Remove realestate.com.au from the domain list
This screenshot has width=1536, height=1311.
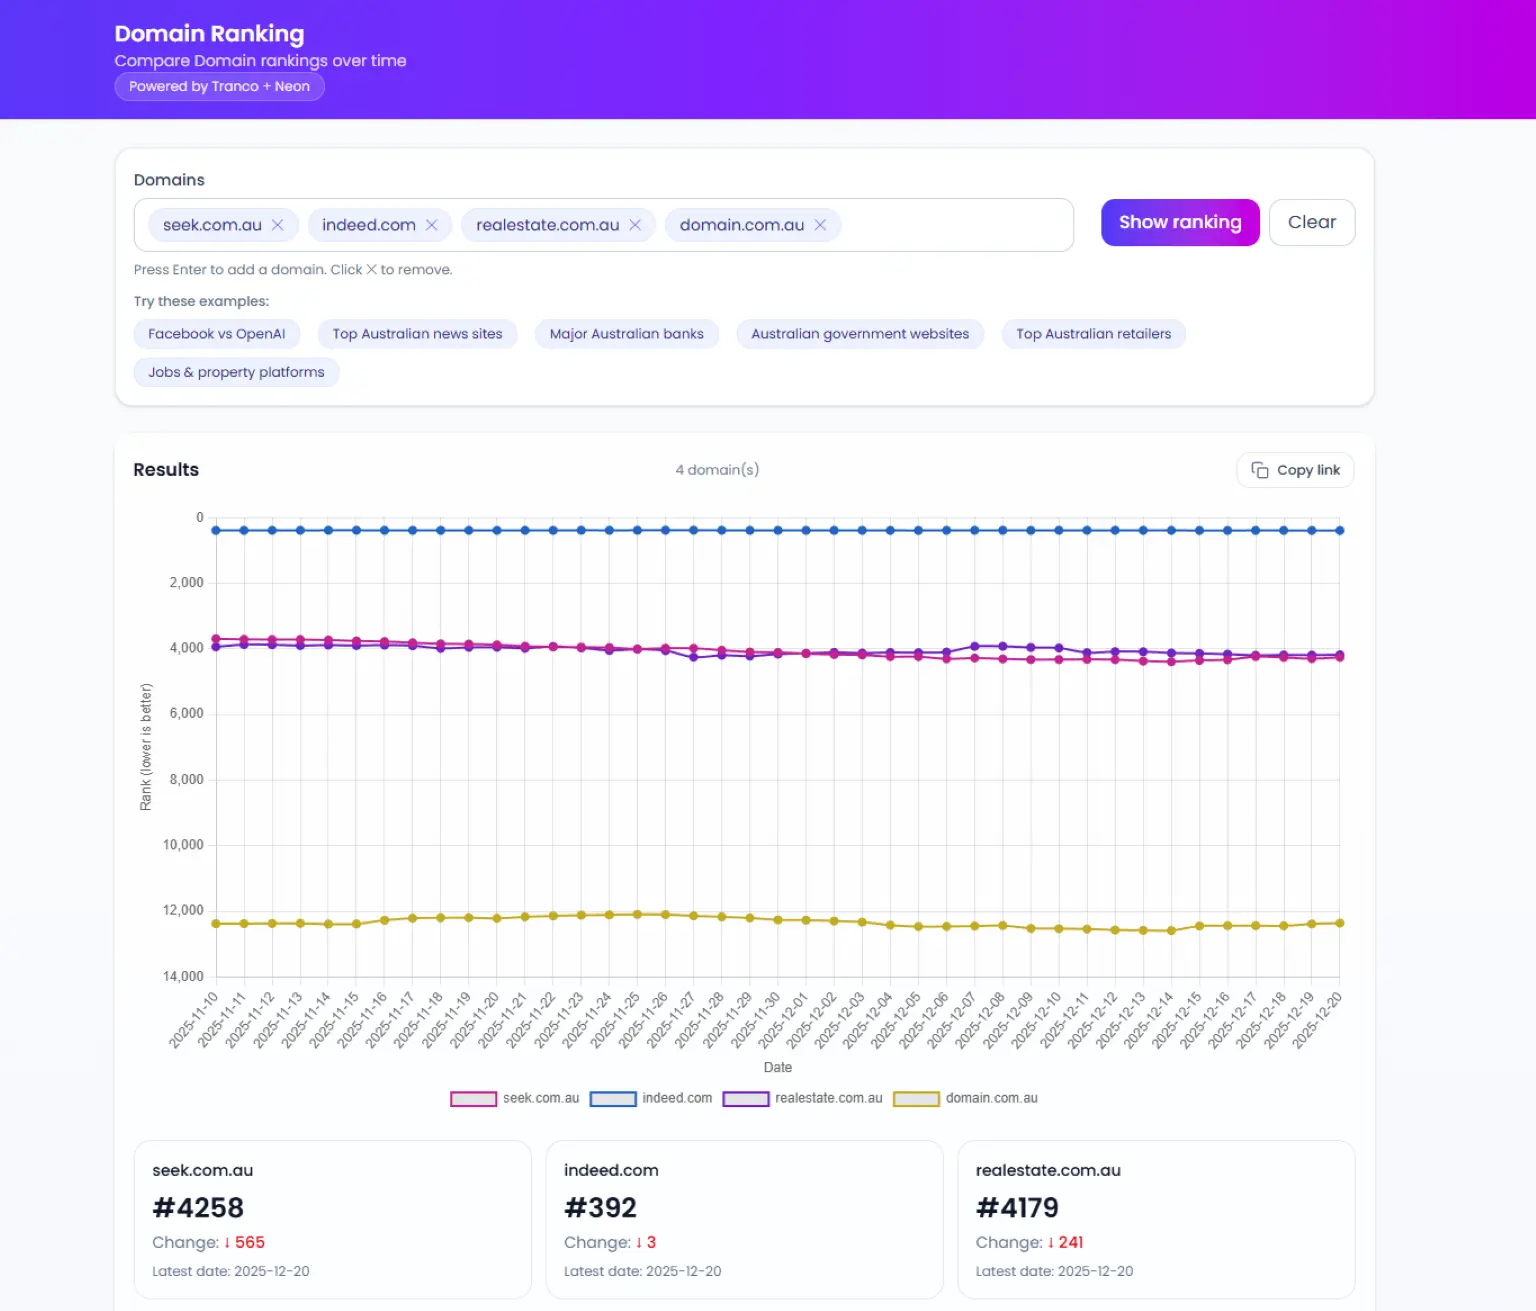pos(633,225)
